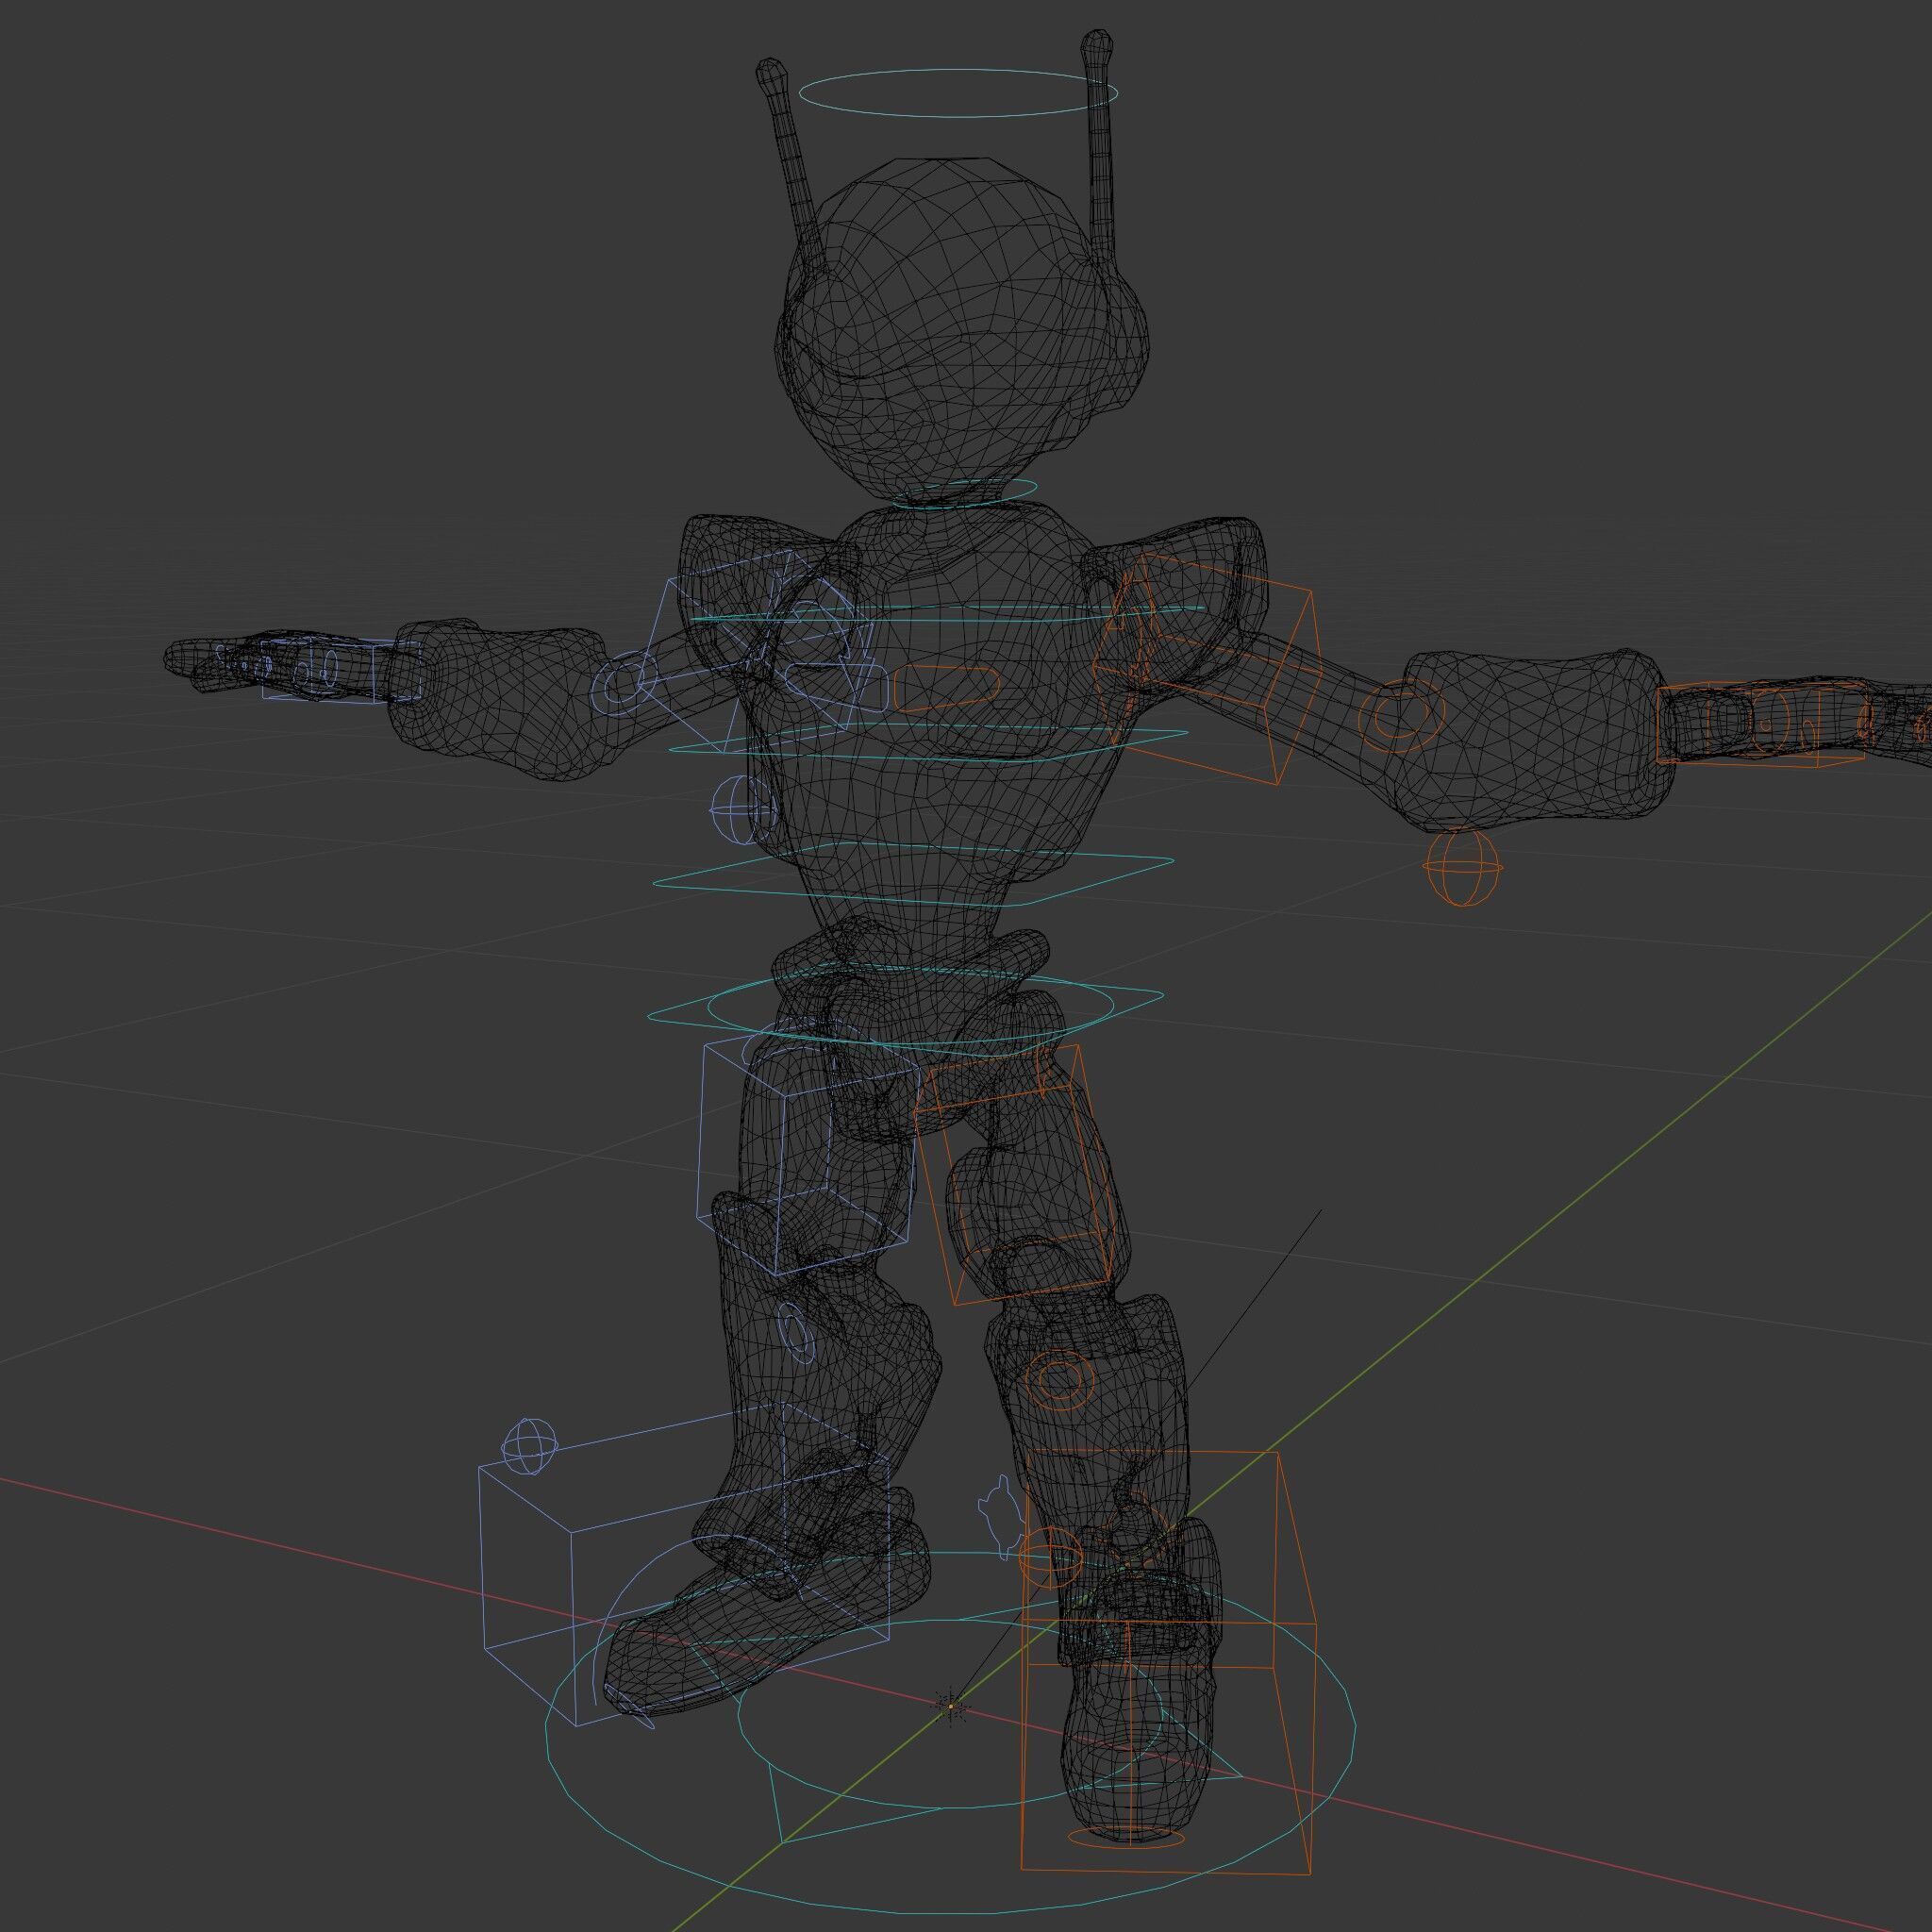Select the orange hand box control
Image resolution: width=1932 pixels, height=1932 pixels.
point(1763,724)
